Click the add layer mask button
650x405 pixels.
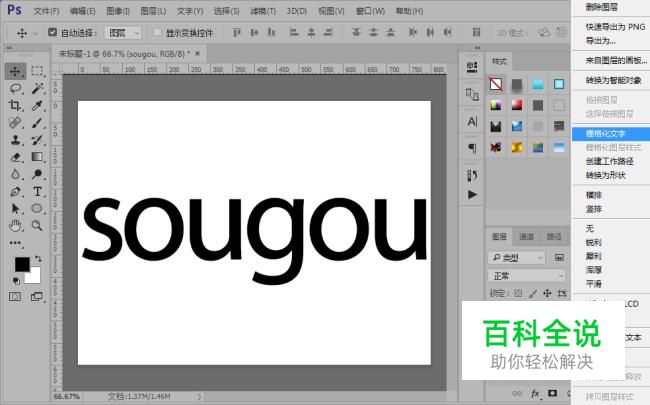553,393
